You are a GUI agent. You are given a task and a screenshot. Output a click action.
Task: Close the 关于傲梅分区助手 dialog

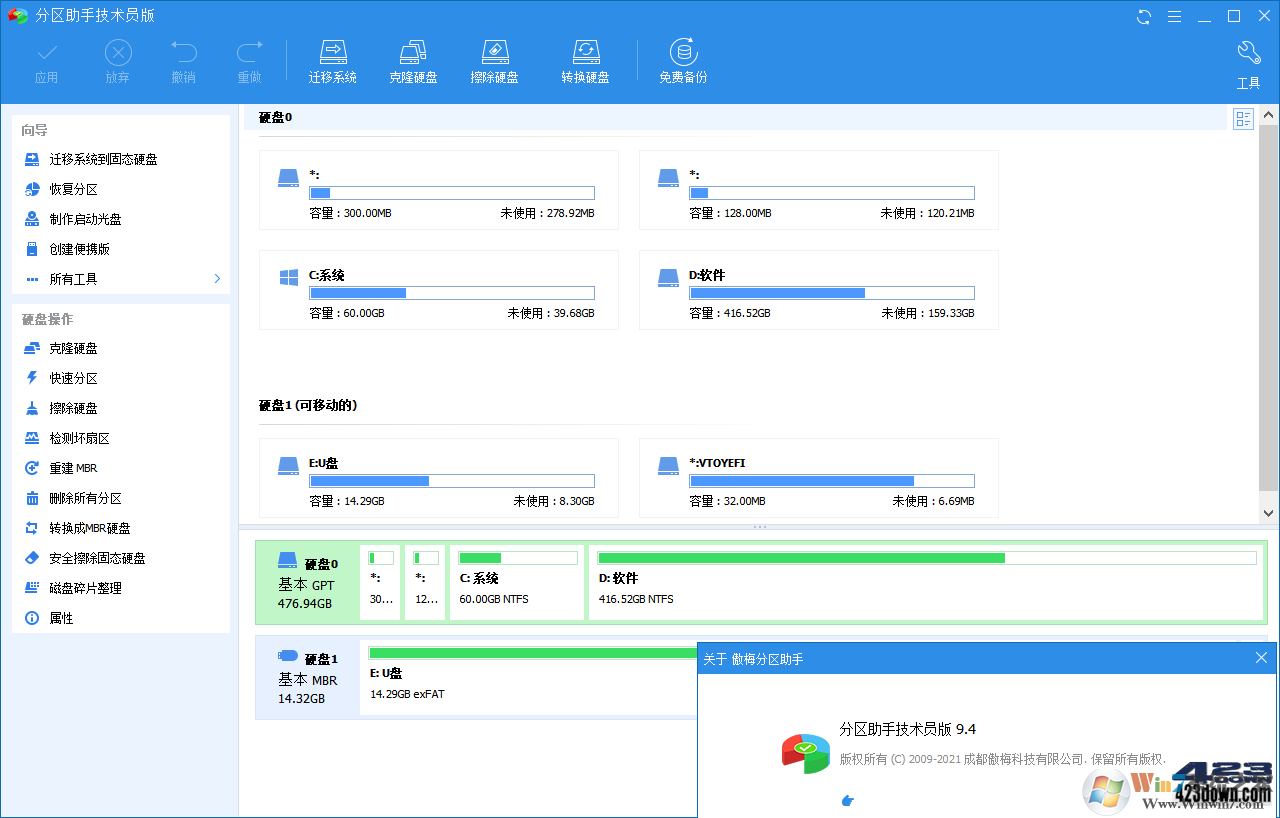pos(1261,658)
